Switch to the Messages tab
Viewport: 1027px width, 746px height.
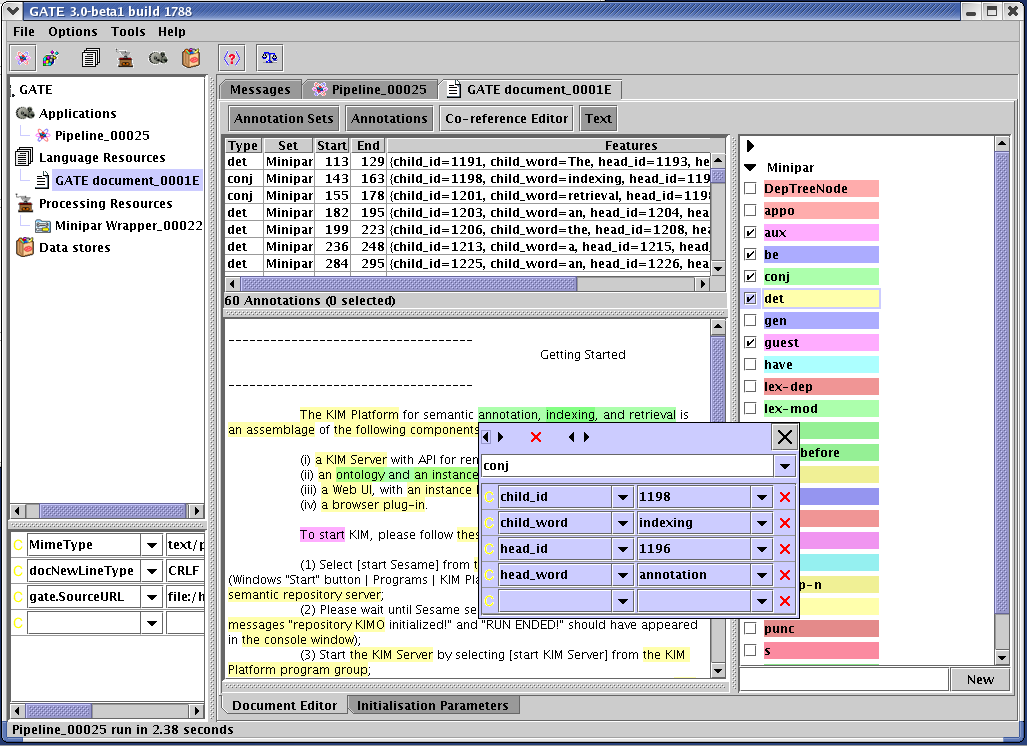point(260,90)
